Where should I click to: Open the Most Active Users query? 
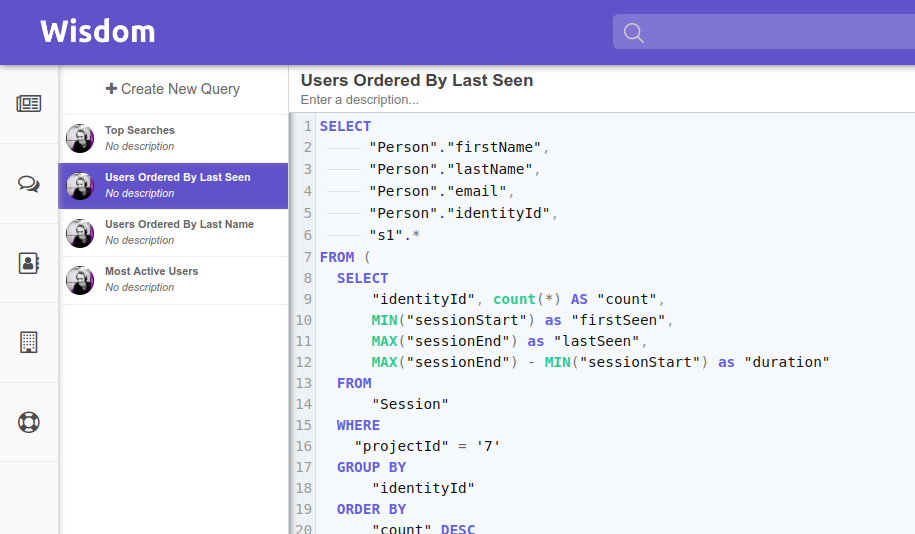tap(173, 280)
